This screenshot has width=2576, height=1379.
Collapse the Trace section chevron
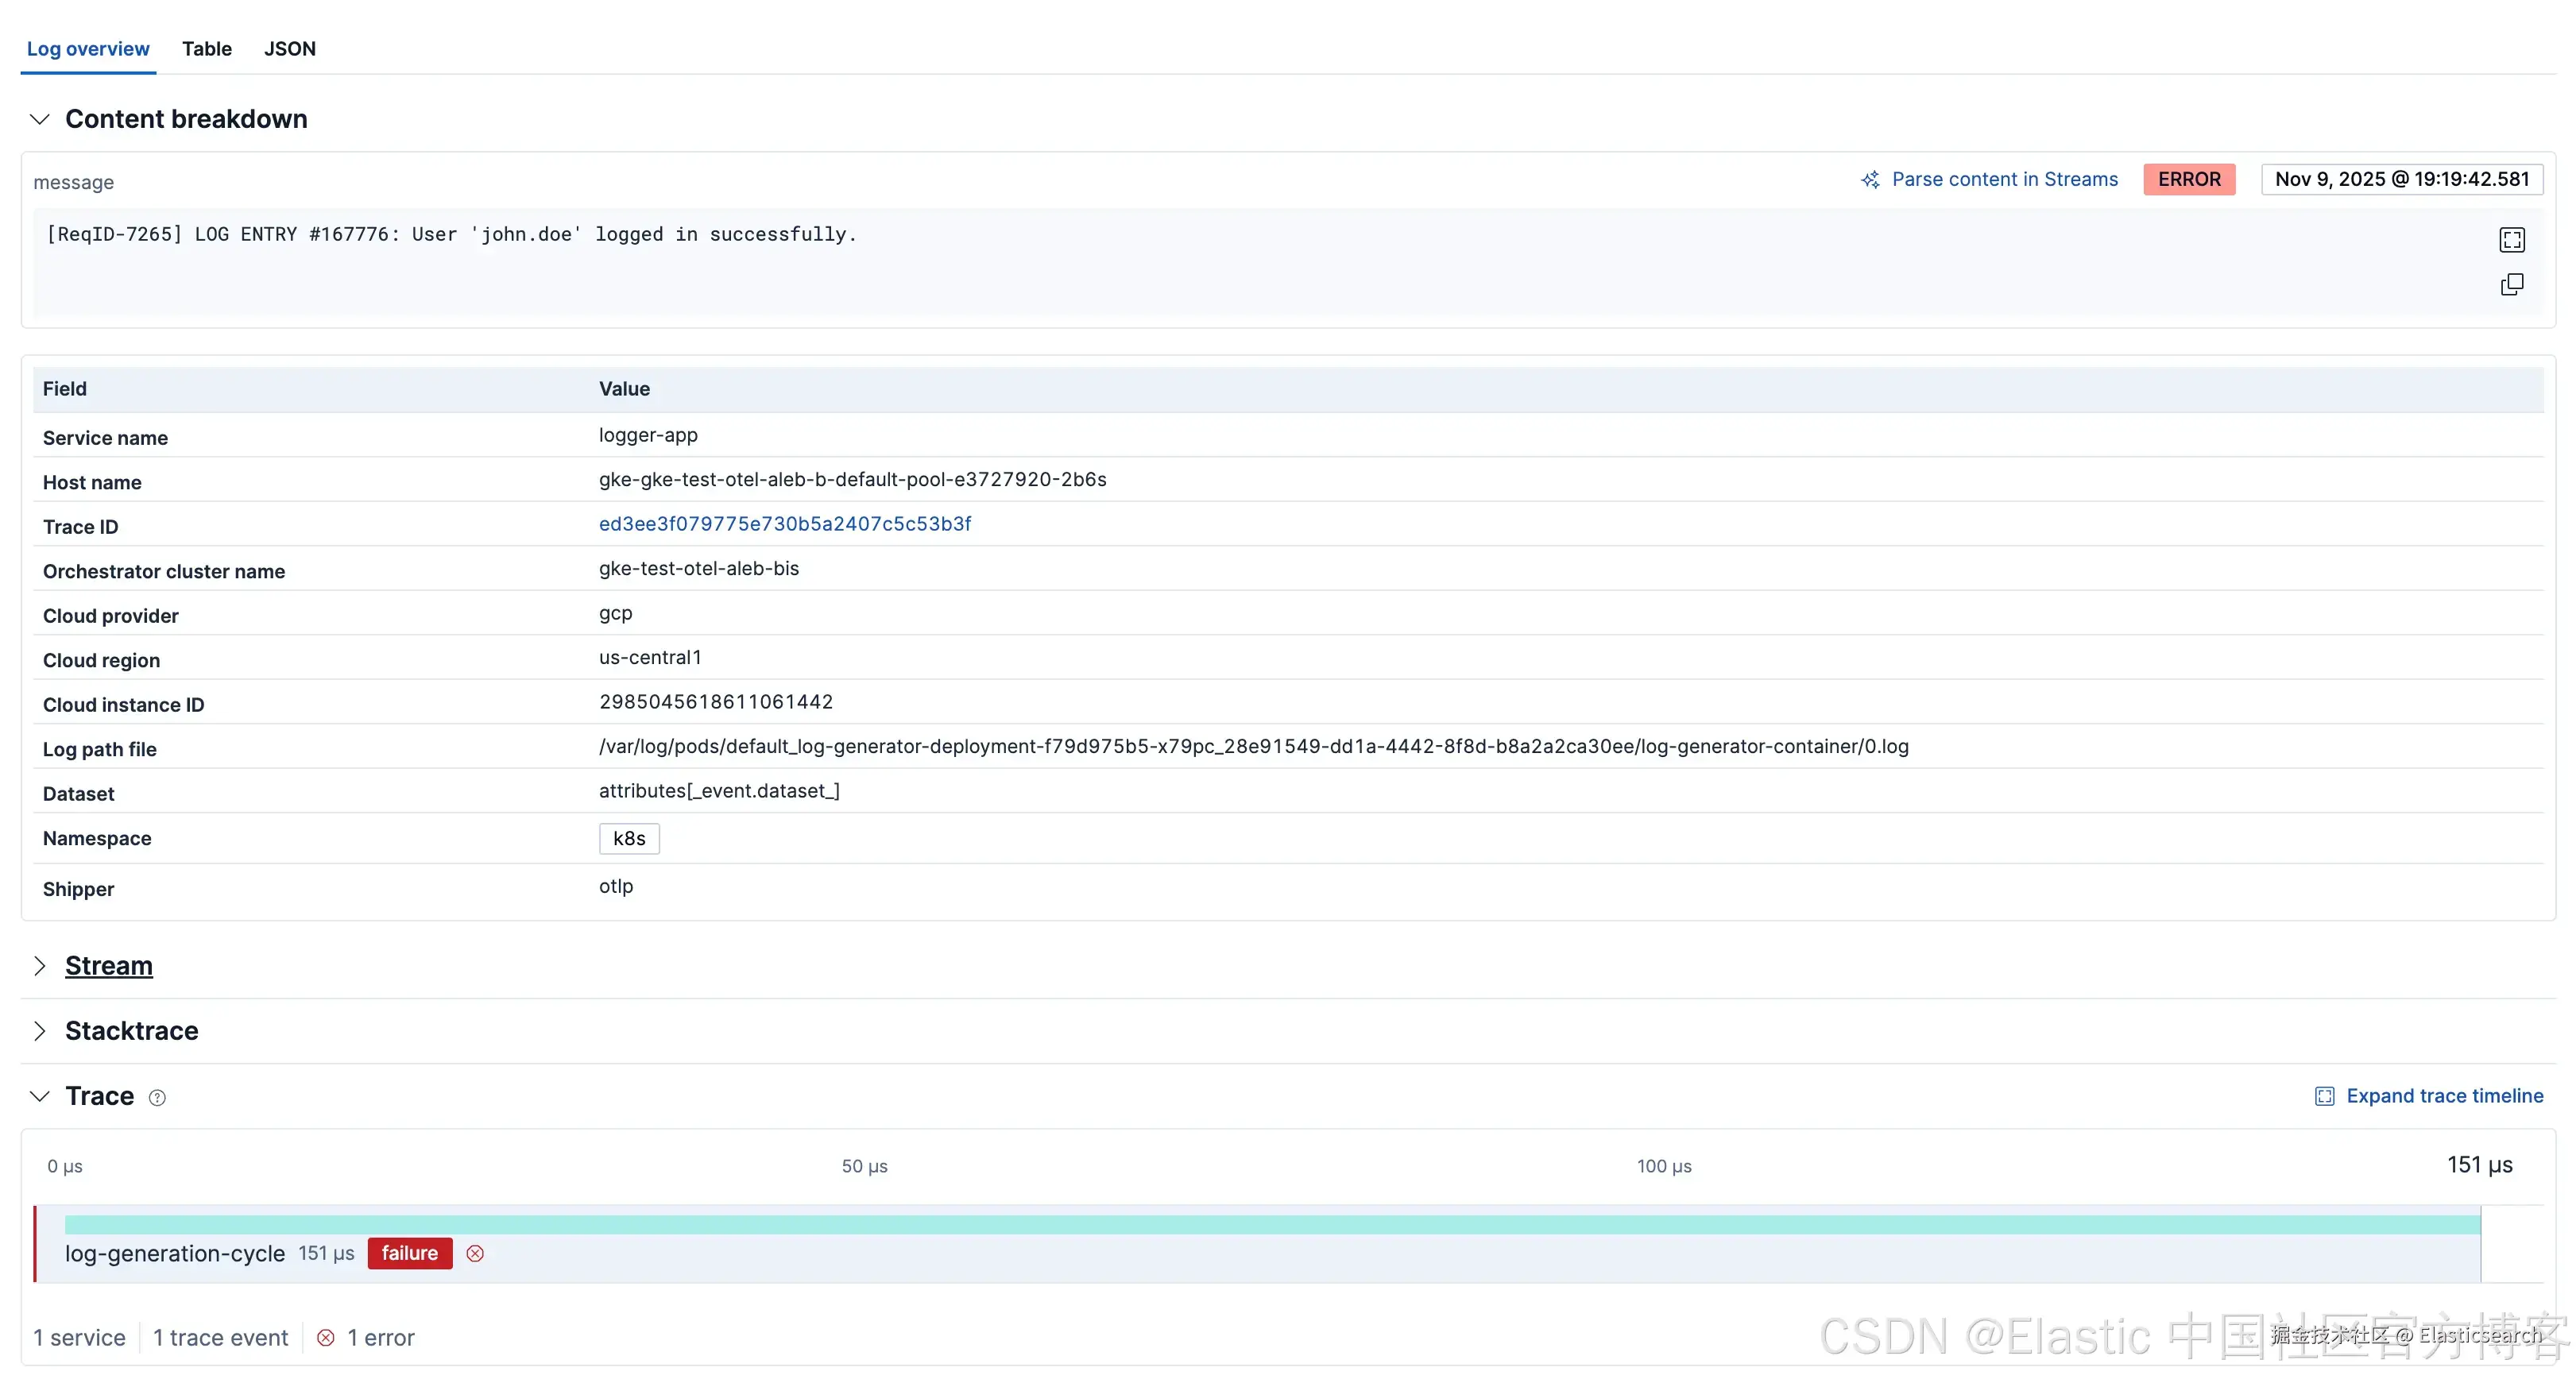[40, 1096]
